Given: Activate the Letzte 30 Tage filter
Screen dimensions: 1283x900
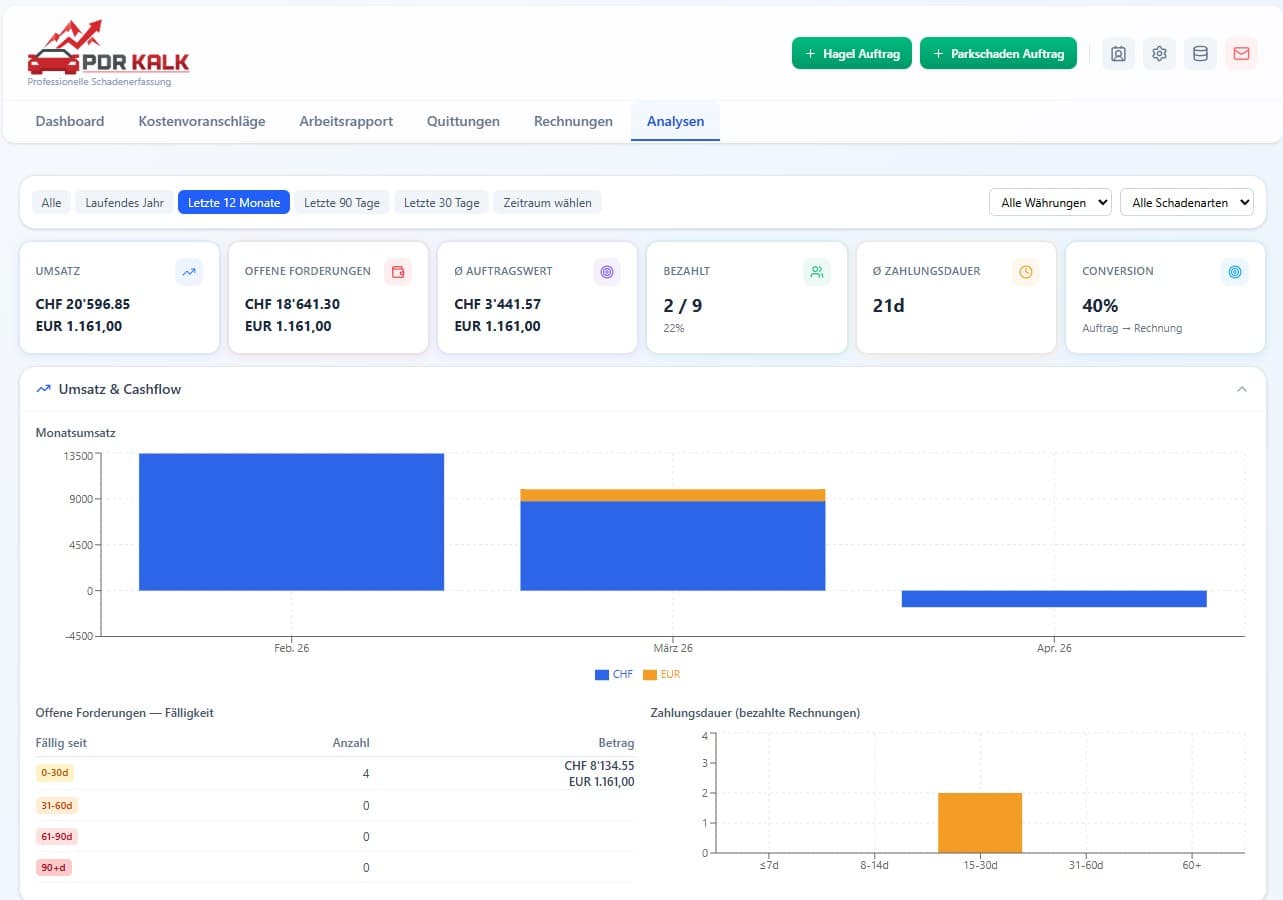Looking at the screenshot, I should [x=441, y=202].
